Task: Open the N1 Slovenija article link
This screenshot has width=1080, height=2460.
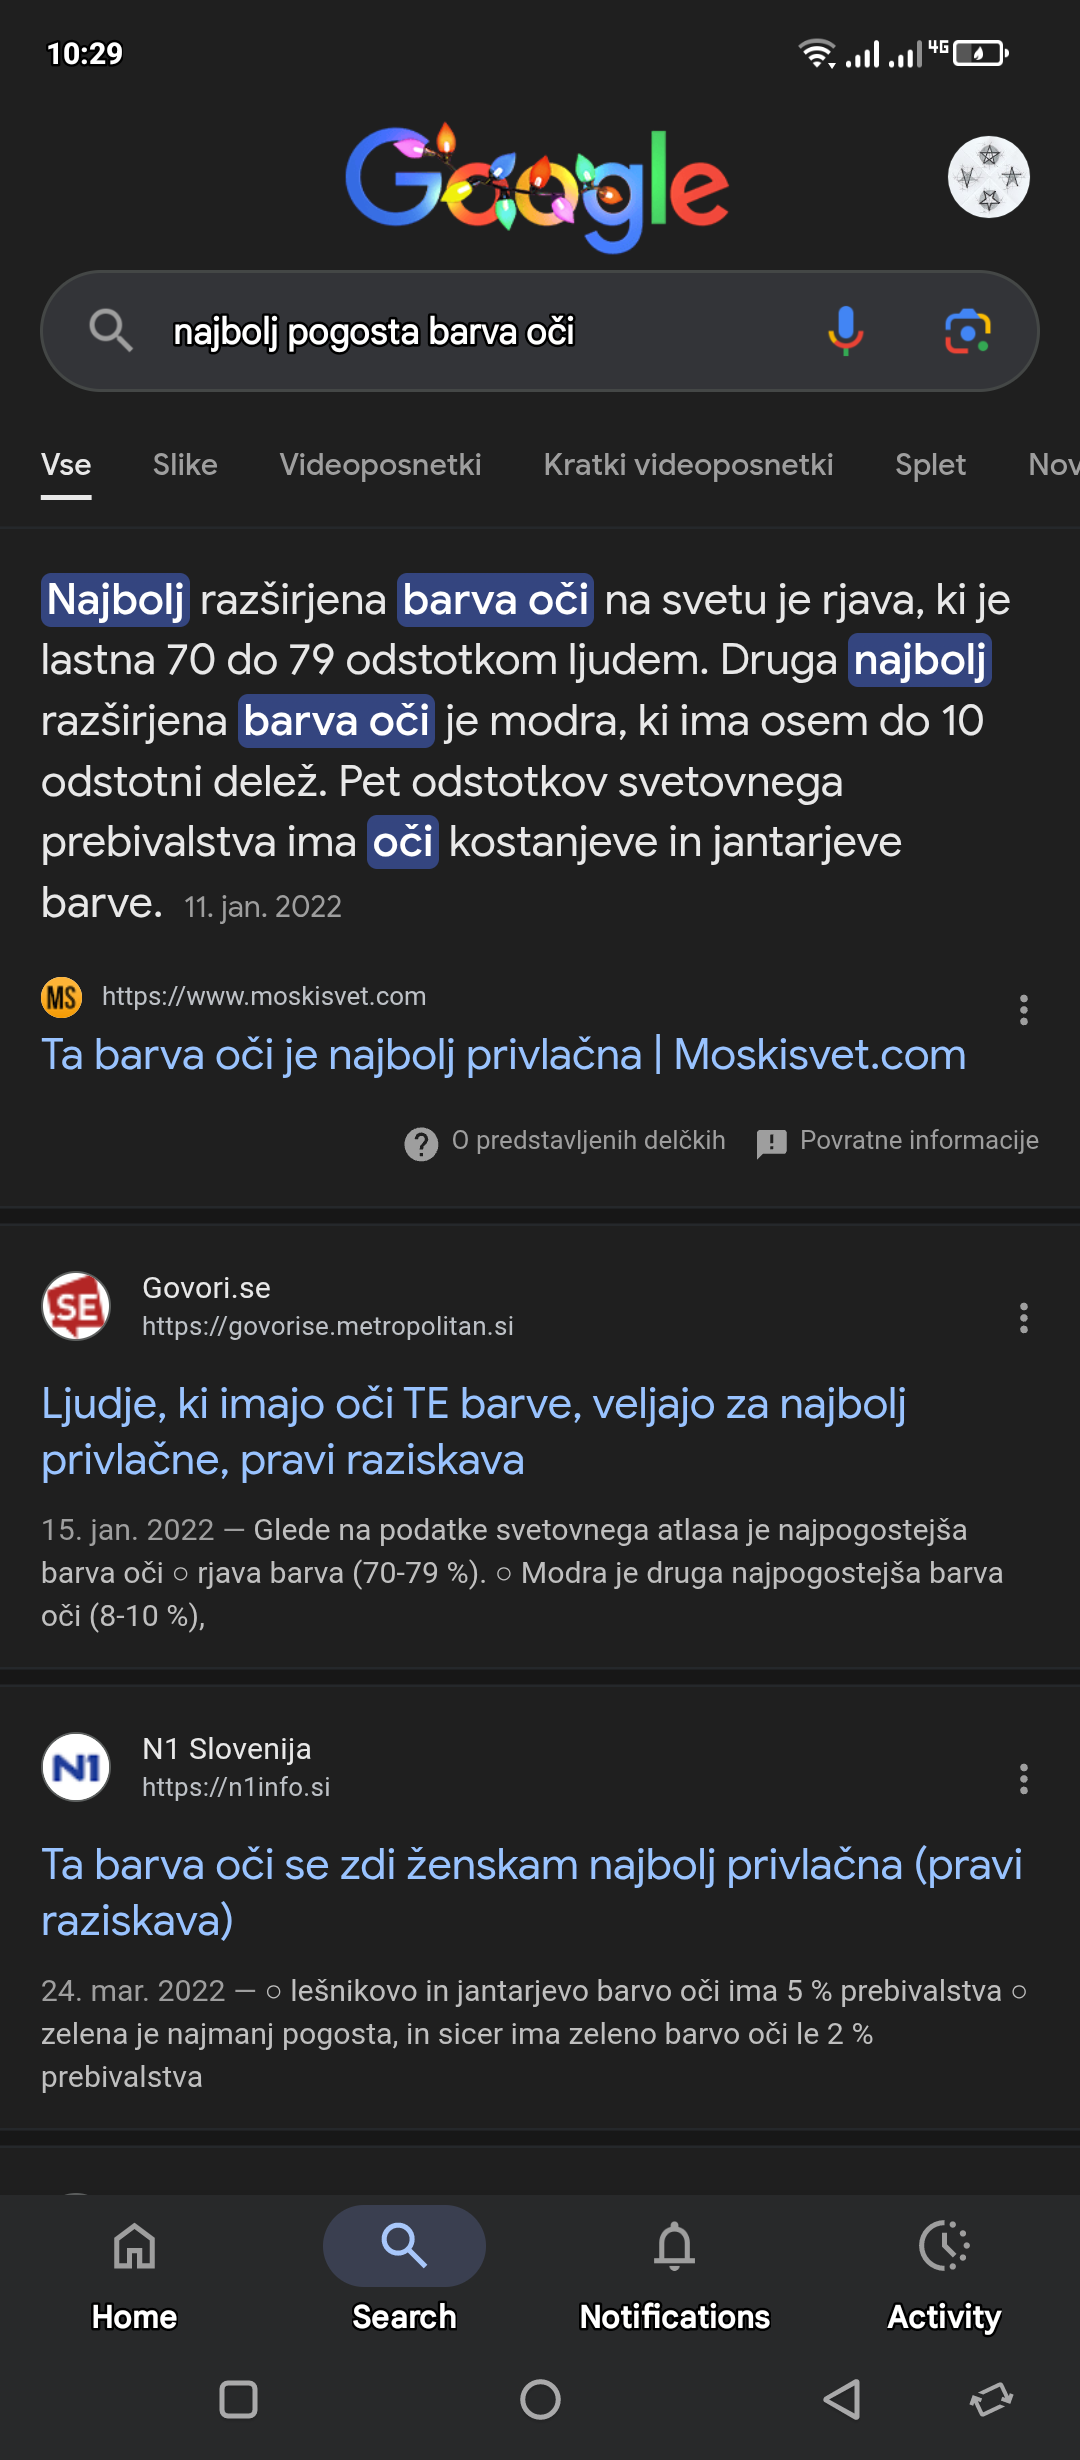Action: click(531, 1892)
